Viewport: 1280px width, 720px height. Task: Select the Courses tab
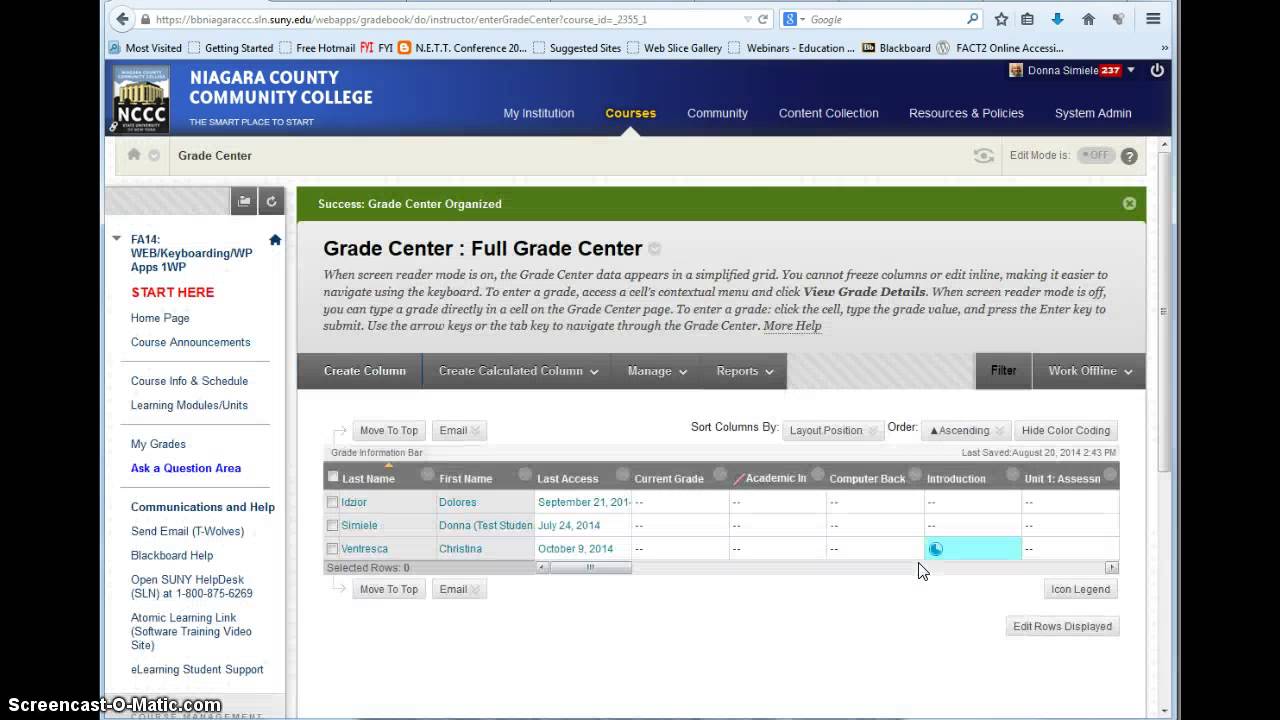click(631, 113)
